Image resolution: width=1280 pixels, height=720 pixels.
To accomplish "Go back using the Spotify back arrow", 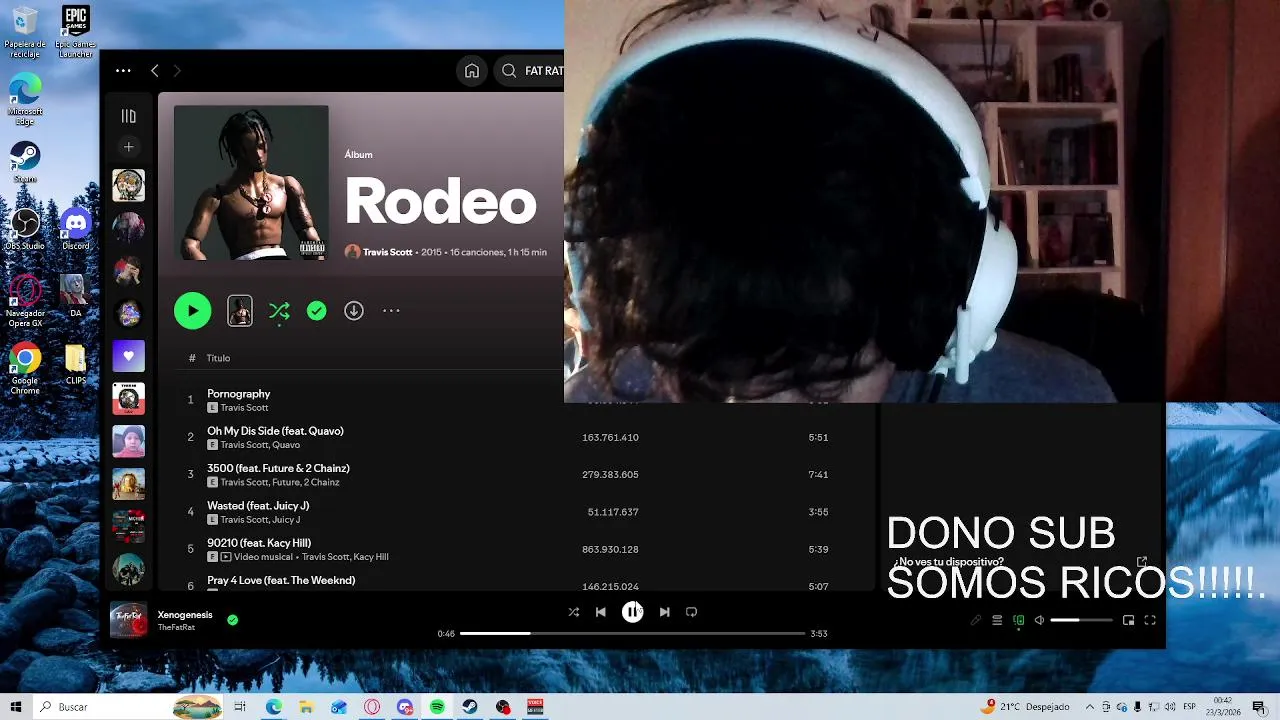I will click(155, 71).
